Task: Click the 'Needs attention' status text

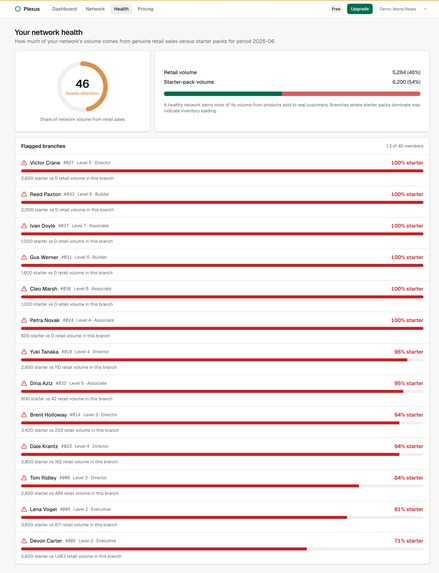Action: (x=82, y=94)
